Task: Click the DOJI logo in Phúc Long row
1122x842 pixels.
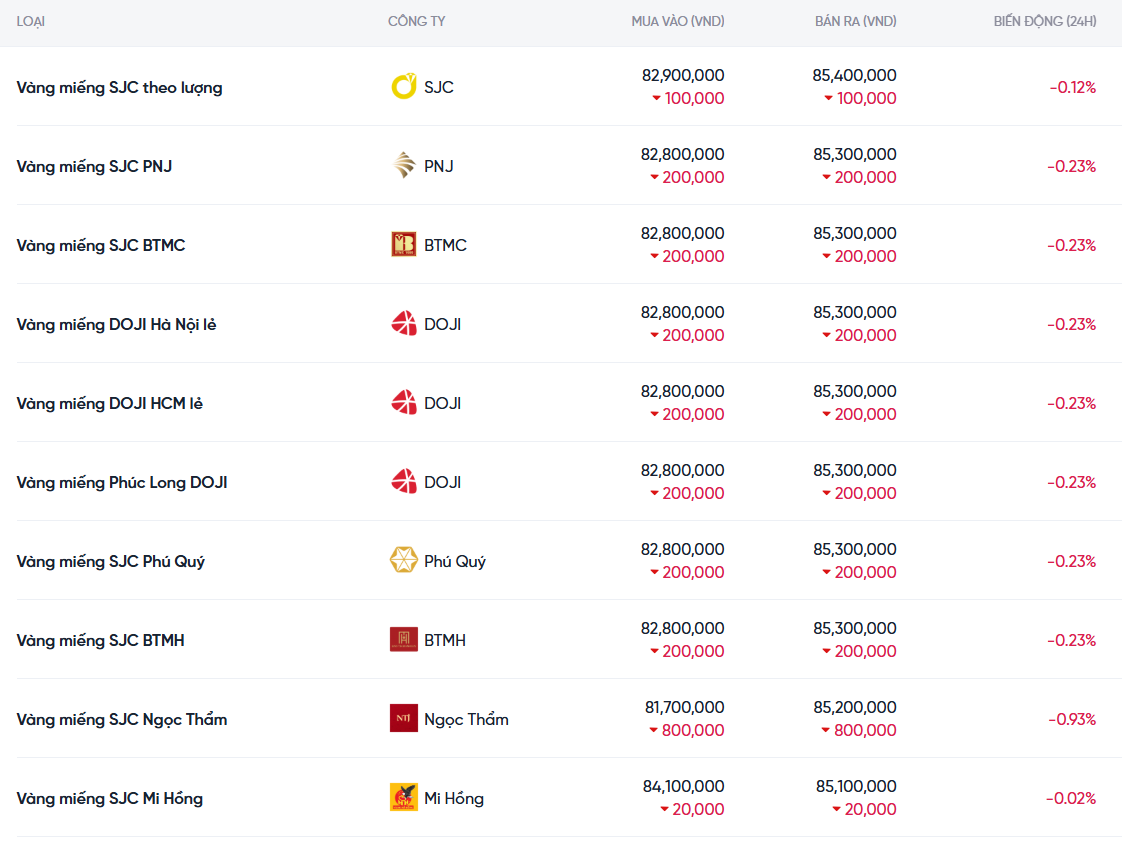Action: tap(403, 482)
